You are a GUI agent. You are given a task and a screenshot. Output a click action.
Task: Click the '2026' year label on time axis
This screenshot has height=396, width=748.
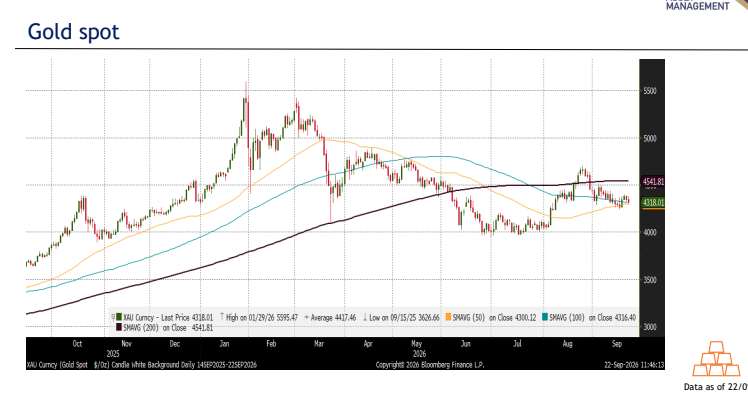(x=419, y=354)
